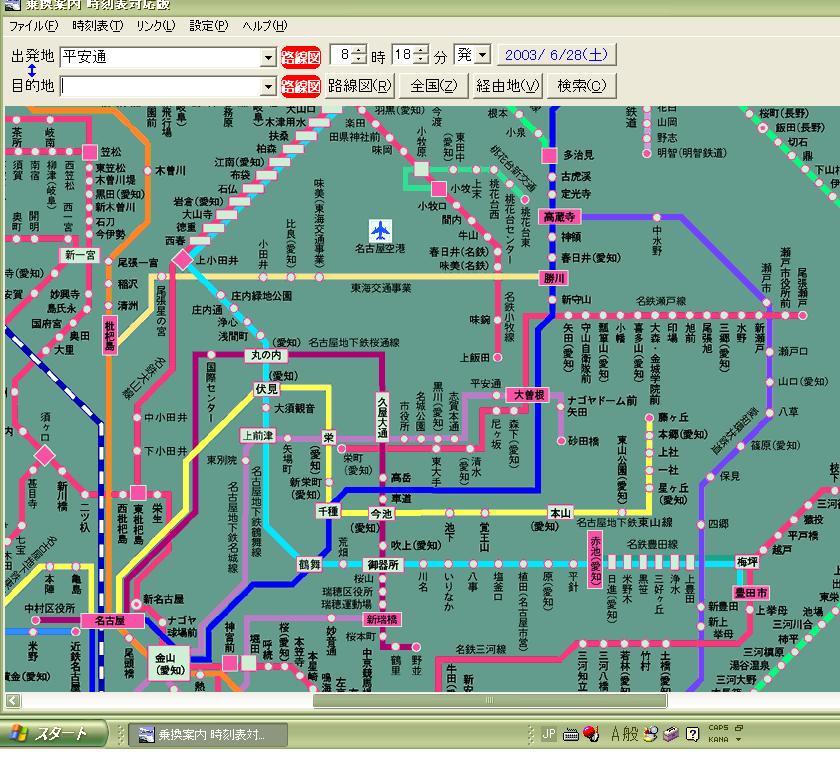
Task: Open the ファイル(F) menu
Action: 34,26
